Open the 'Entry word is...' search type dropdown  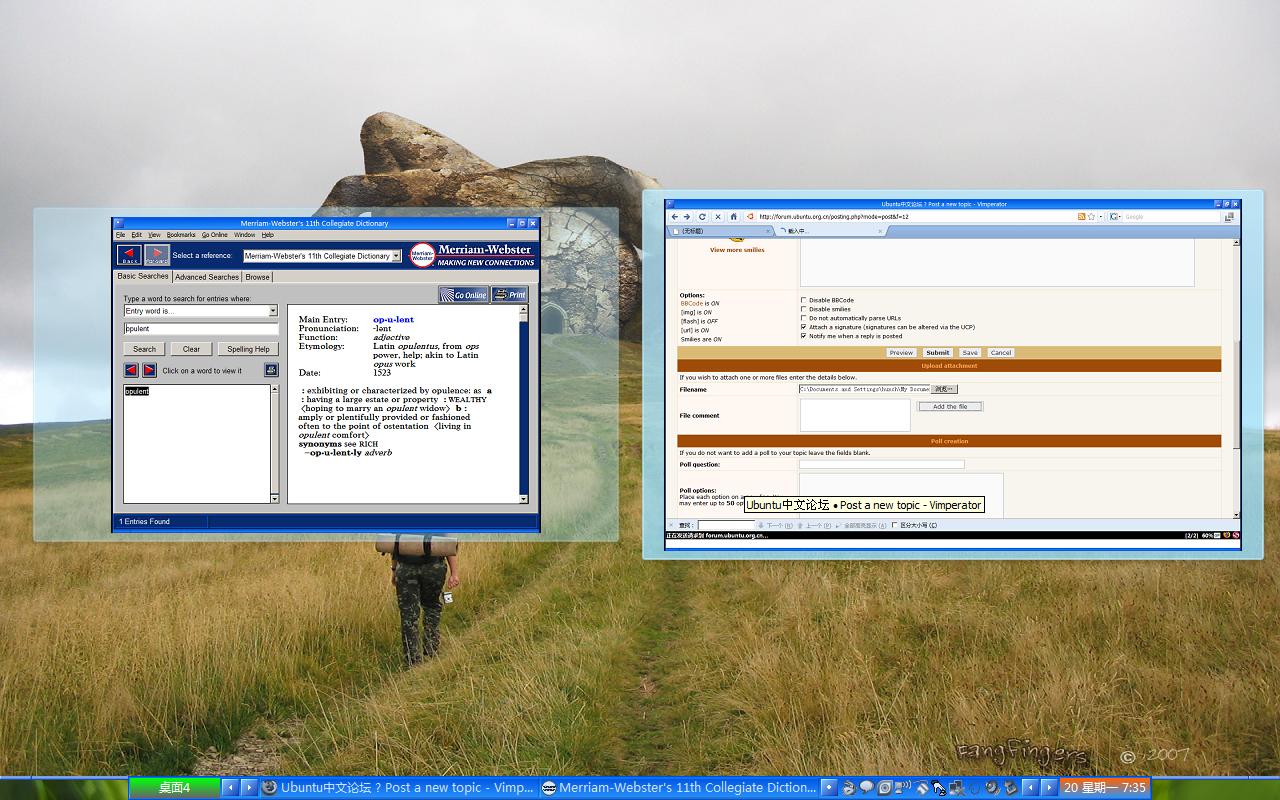point(273,311)
